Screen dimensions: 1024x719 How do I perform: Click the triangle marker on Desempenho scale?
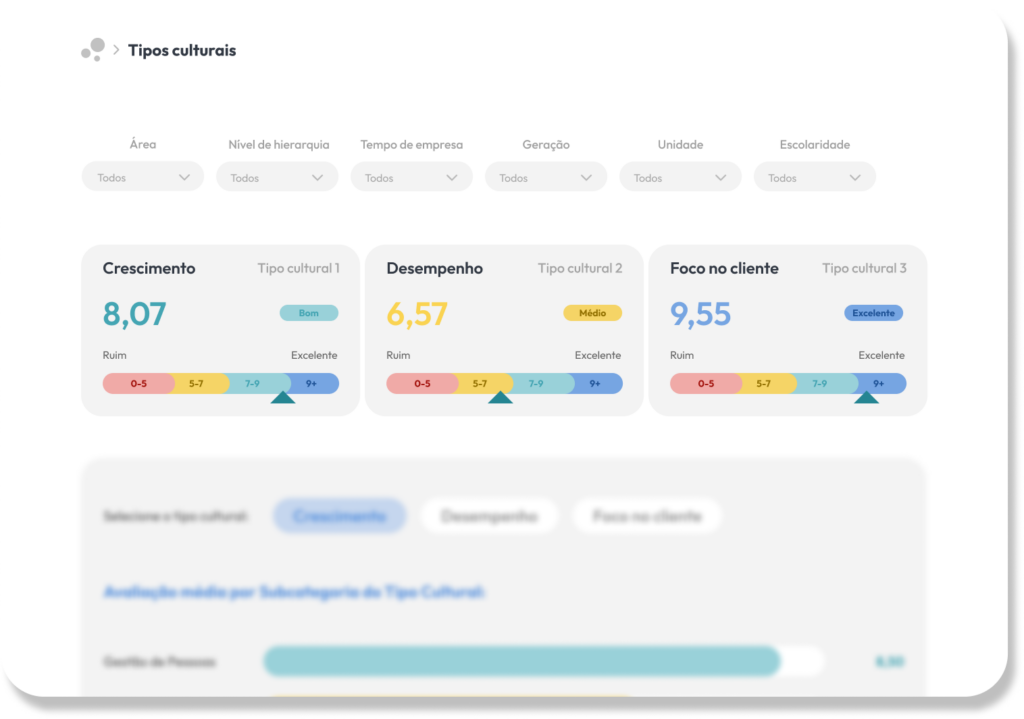click(500, 398)
